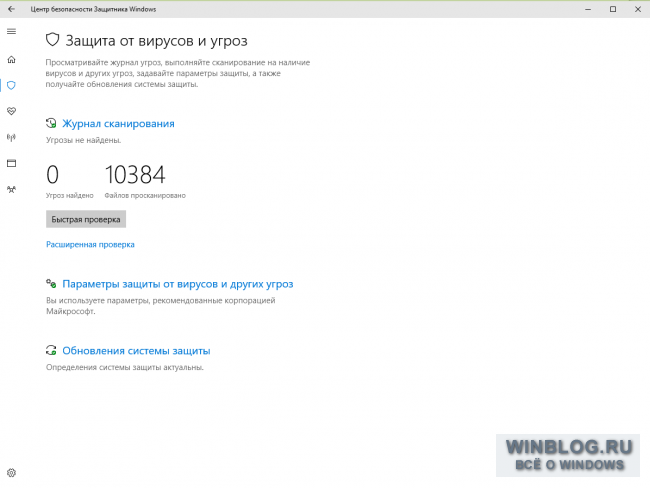Click Определения системы защиты актуальны text
Screen dimensions: 650x488
(125, 367)
